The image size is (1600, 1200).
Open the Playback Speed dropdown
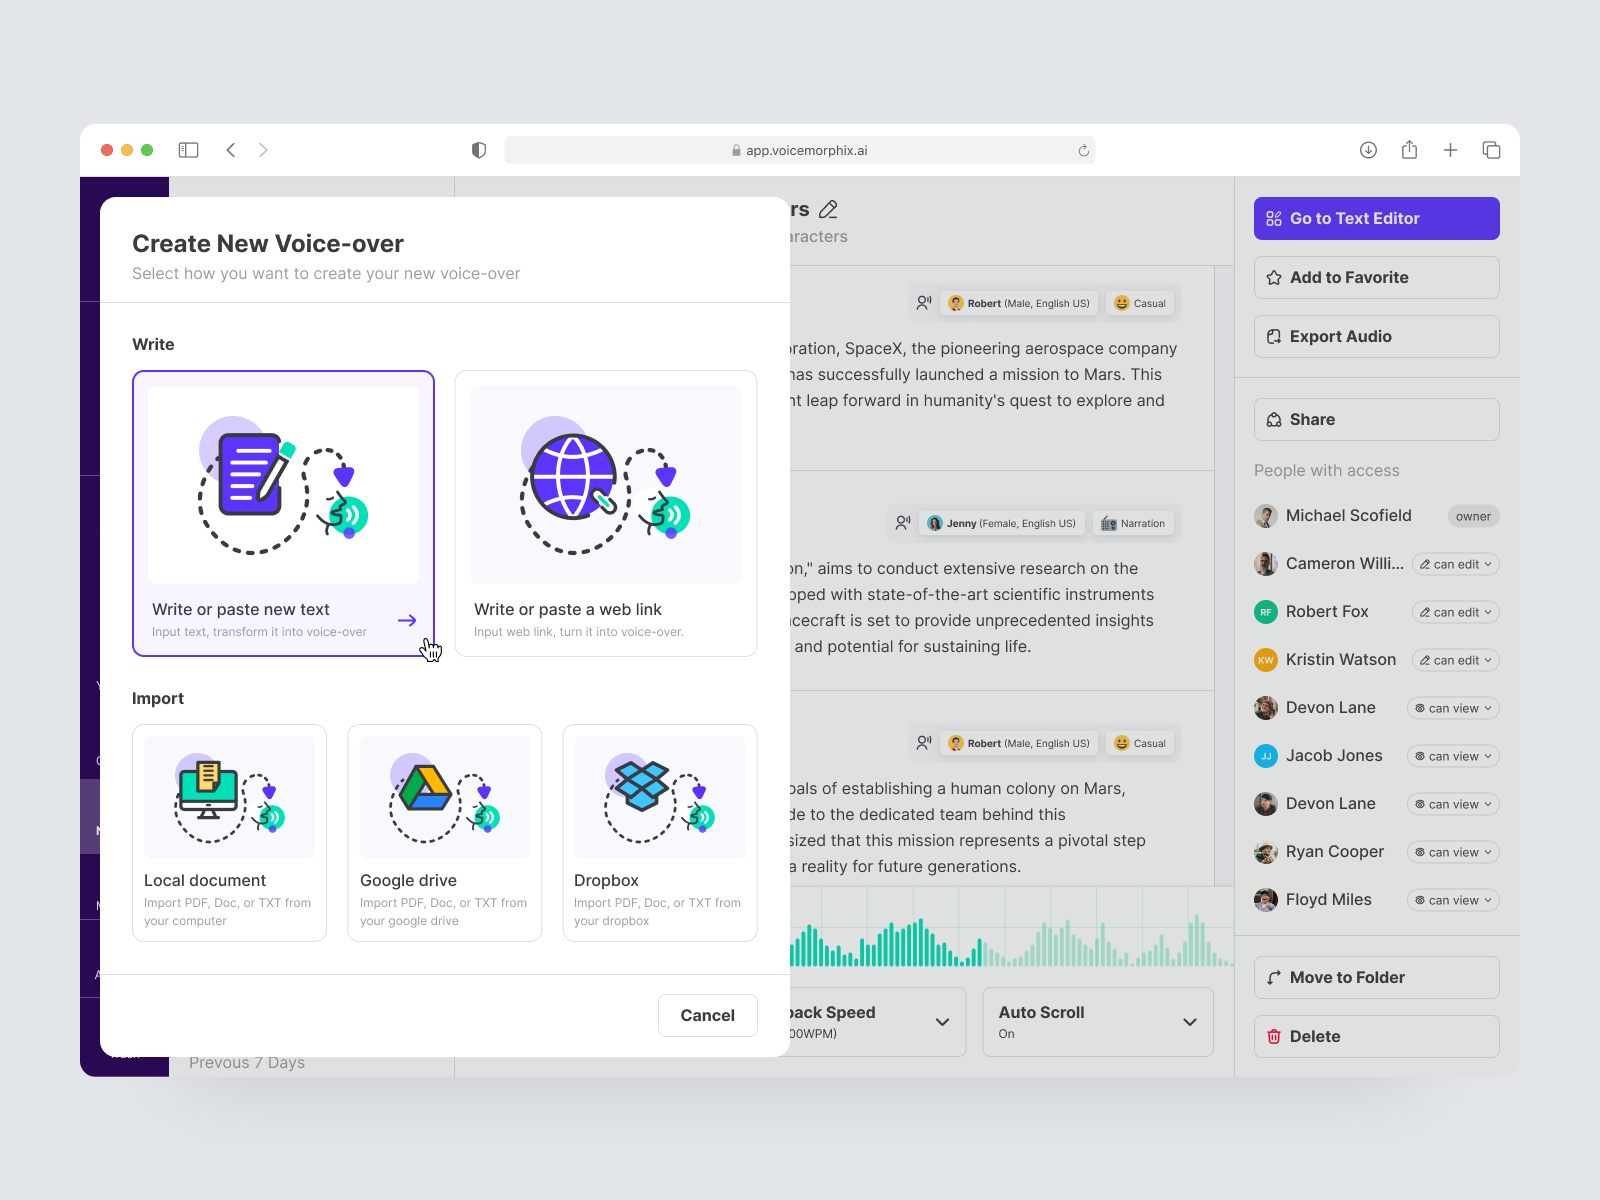pos(940,1022)
